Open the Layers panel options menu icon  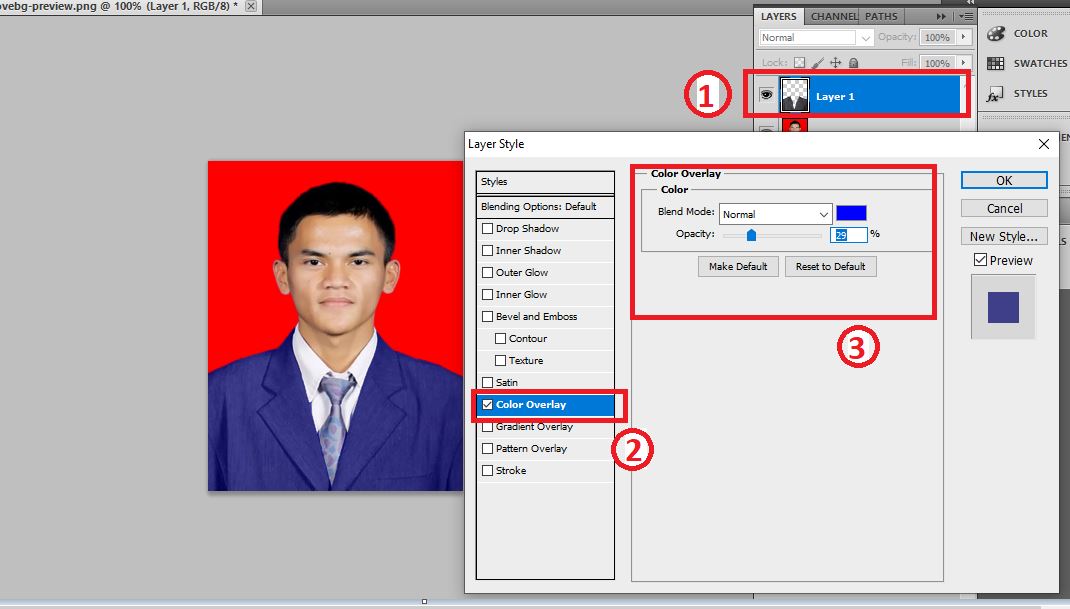tap(966, 16)
